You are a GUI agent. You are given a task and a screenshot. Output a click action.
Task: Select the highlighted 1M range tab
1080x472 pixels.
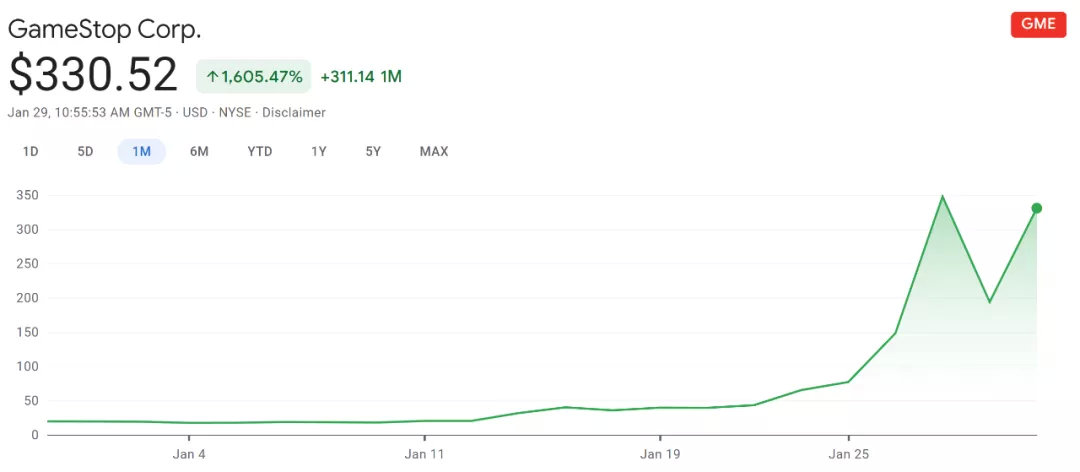click(x=141, y=152)
